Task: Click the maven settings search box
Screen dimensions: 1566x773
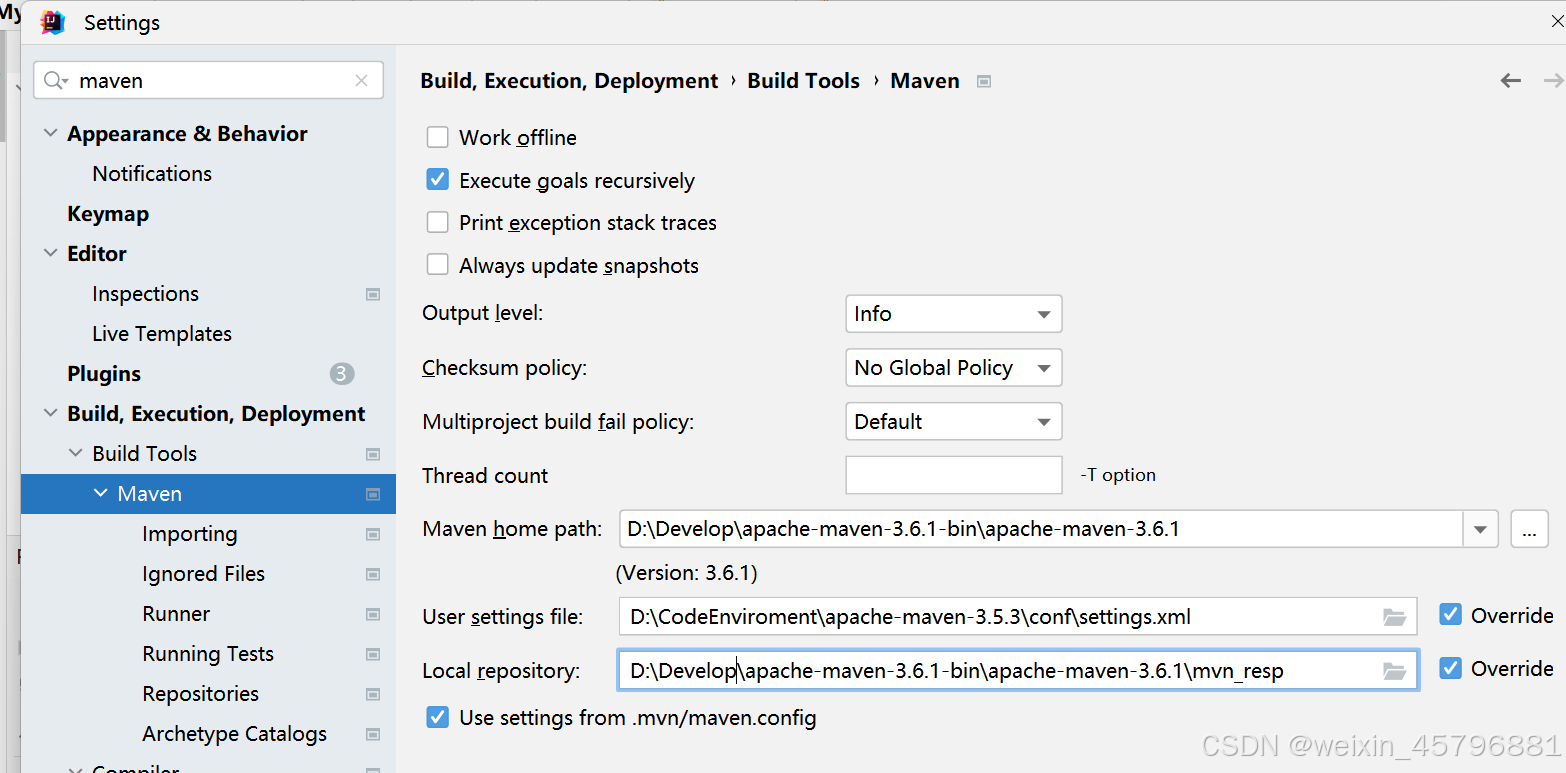Action: click(208, 81)
